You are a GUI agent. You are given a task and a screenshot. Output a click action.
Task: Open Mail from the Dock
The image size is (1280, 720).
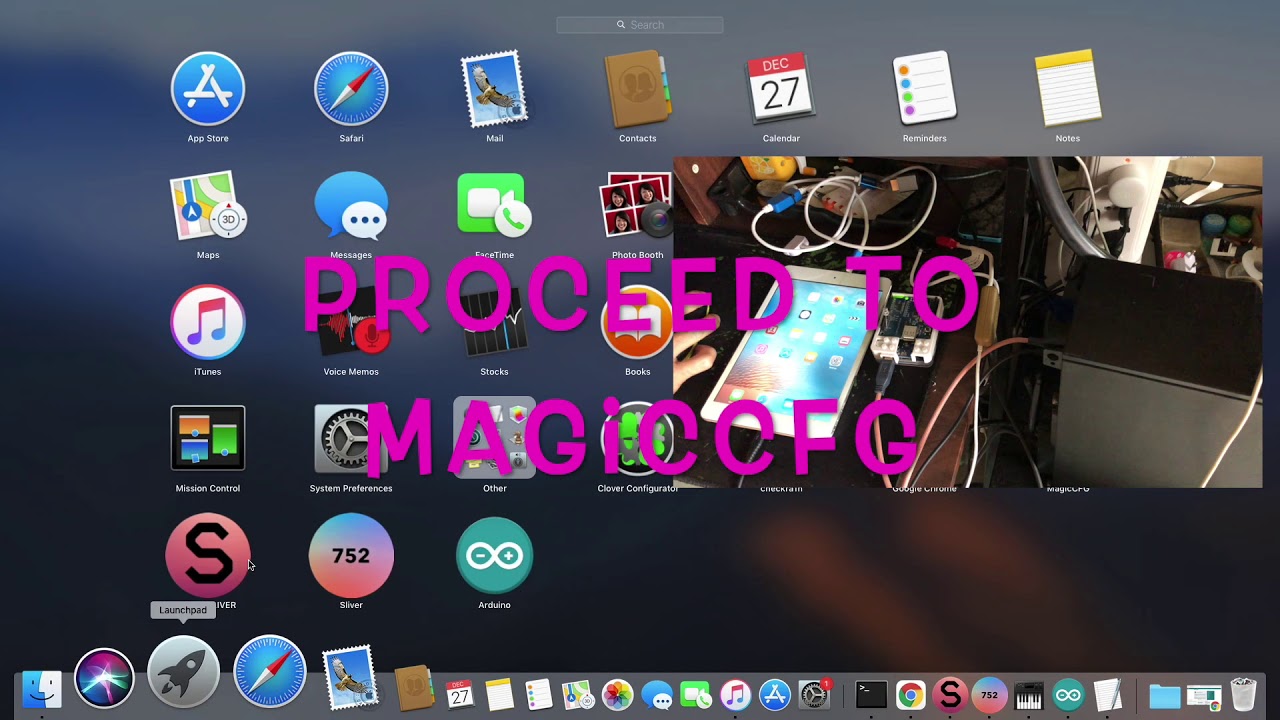tap(350, 678)
